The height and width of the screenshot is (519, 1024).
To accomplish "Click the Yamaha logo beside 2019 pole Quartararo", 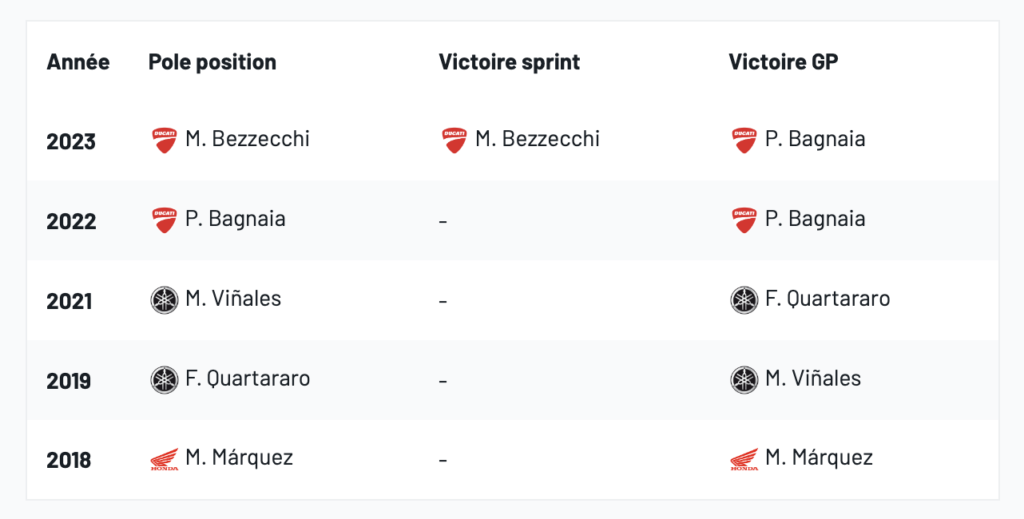I will tap(164, 379).
